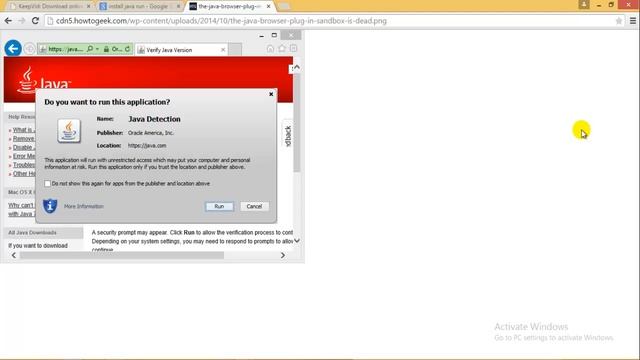Close the install java run Google tab
This screenshot has width=640, height=360.
click(x=178, y=7)
